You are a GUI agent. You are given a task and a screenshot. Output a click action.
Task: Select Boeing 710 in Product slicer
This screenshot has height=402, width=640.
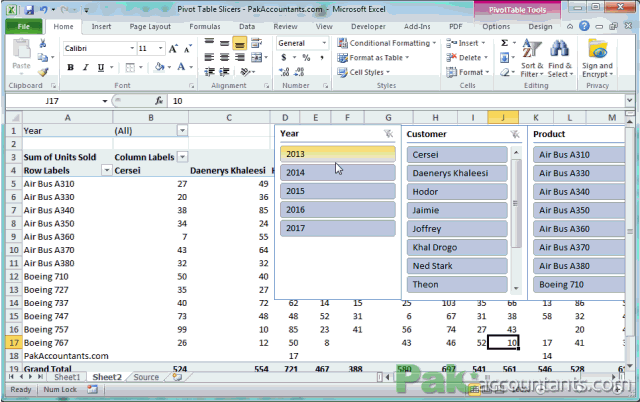pyautogui.click(x=579, y=284)
